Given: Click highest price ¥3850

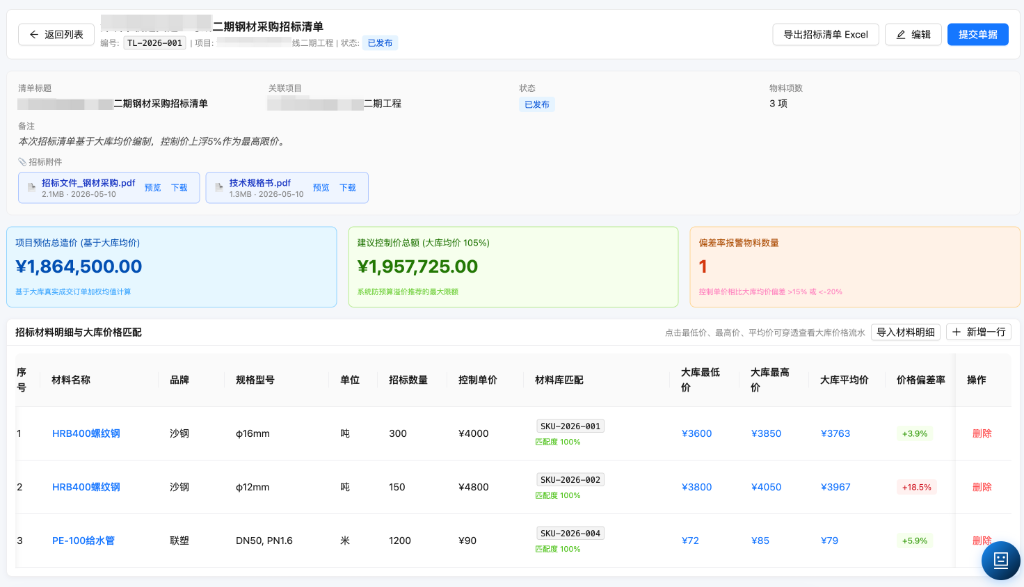Looking at the screenshot, I should 766,434.
